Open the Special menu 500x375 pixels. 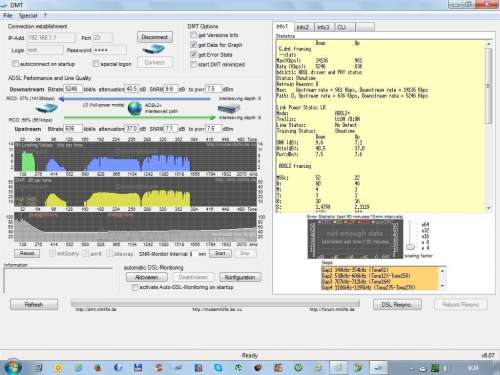tap(28, 15)
